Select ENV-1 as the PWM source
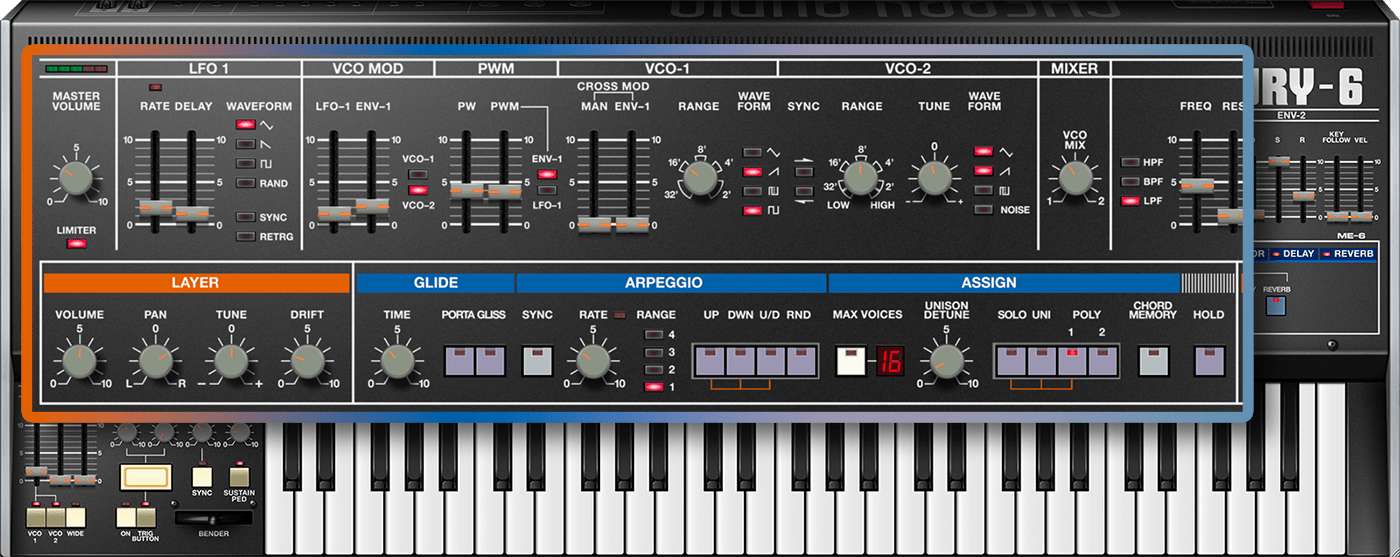This screenshot has height=557, width=1400. pos(546,174)
